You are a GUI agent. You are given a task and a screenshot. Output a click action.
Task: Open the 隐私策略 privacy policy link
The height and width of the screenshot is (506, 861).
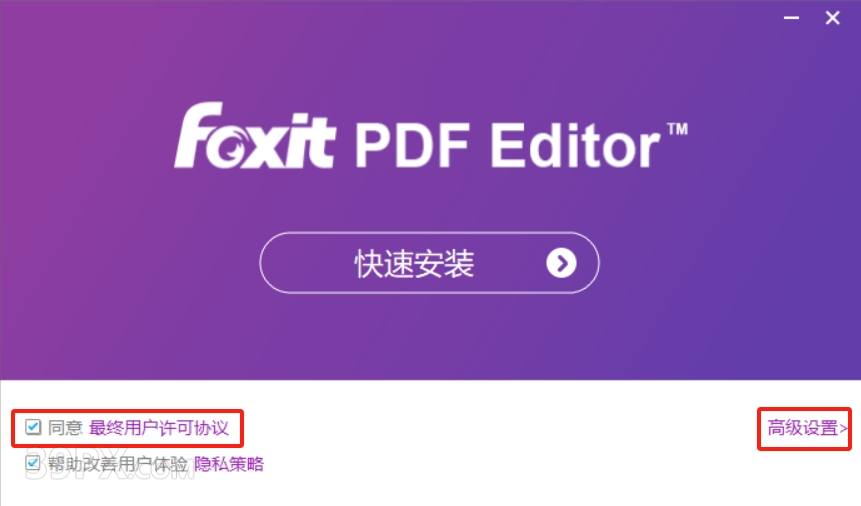(228, 464)
